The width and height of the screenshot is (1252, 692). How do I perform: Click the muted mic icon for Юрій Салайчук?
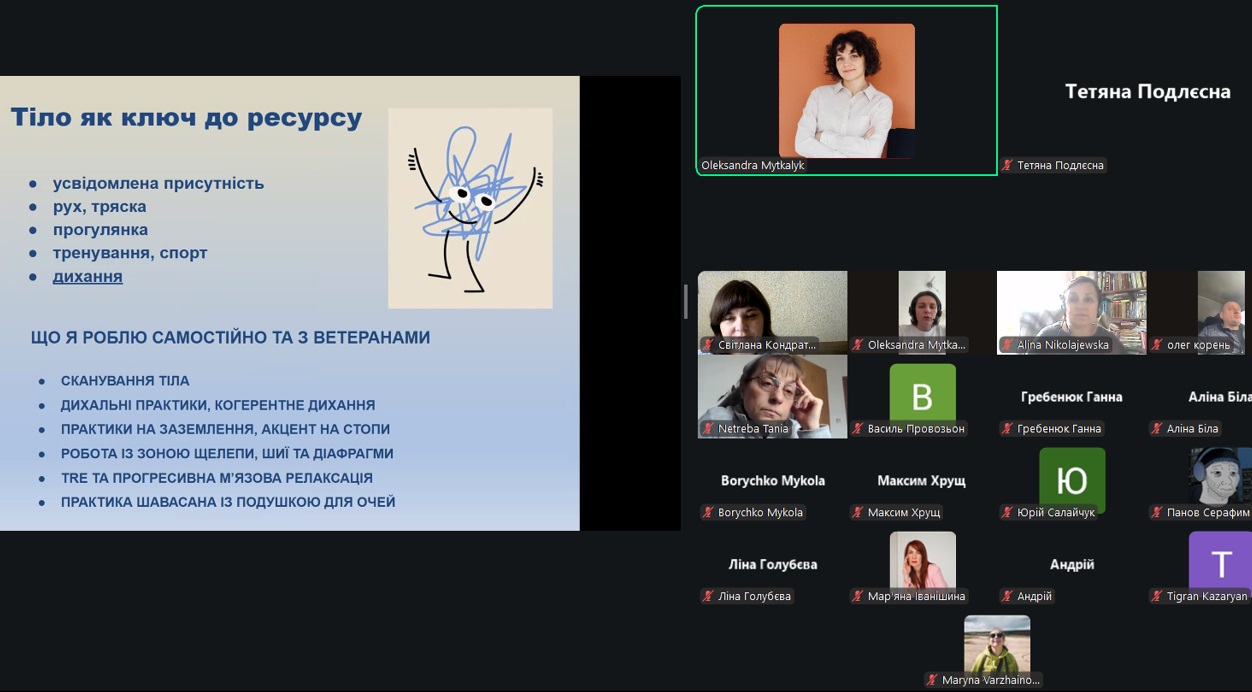pos(1008,513)
